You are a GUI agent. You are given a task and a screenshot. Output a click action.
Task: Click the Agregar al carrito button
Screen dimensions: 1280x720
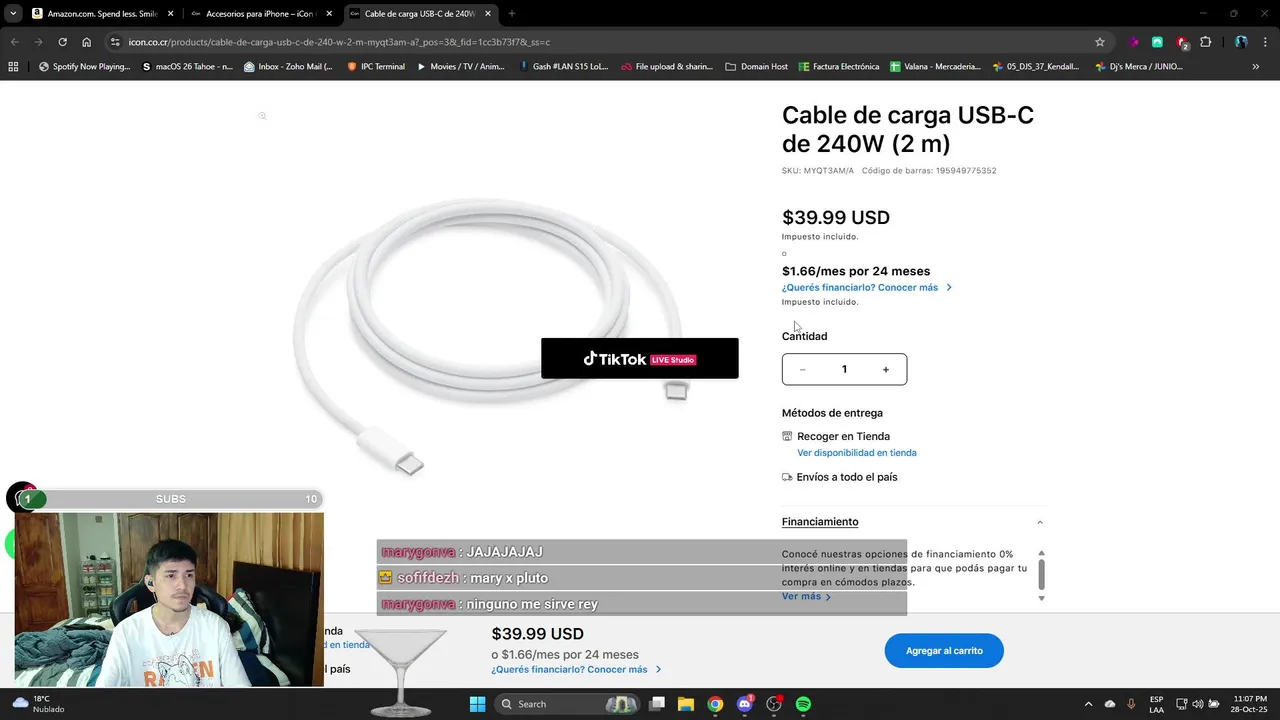[944, 651]
